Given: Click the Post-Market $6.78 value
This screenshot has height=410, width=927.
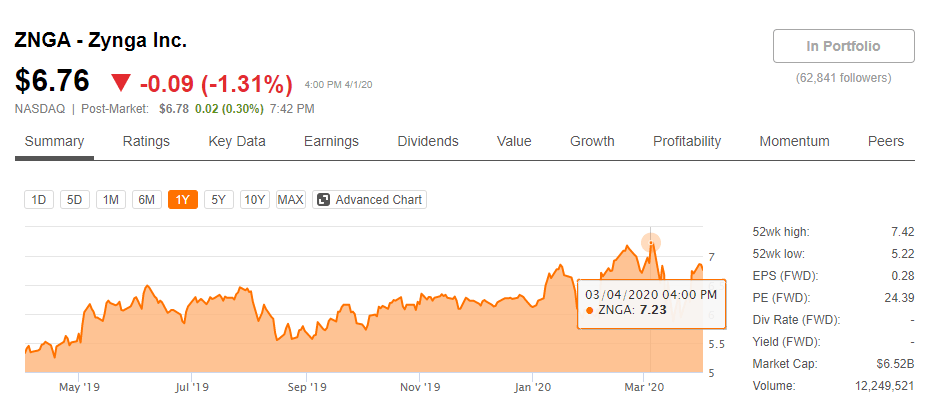Looking at the screenshot, I should coord(174,109).
